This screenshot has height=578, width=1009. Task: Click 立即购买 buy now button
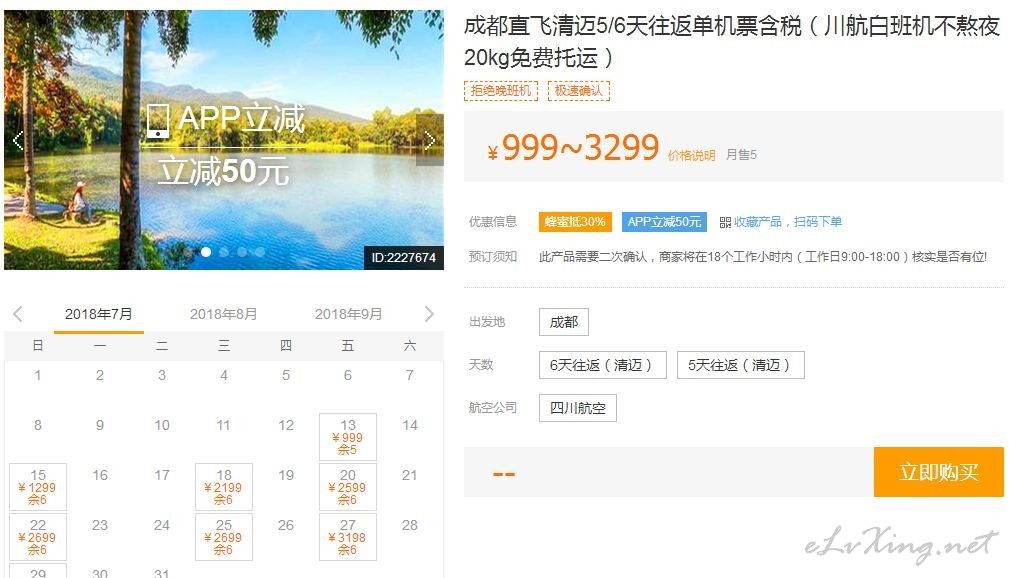(x=938, y=472)
